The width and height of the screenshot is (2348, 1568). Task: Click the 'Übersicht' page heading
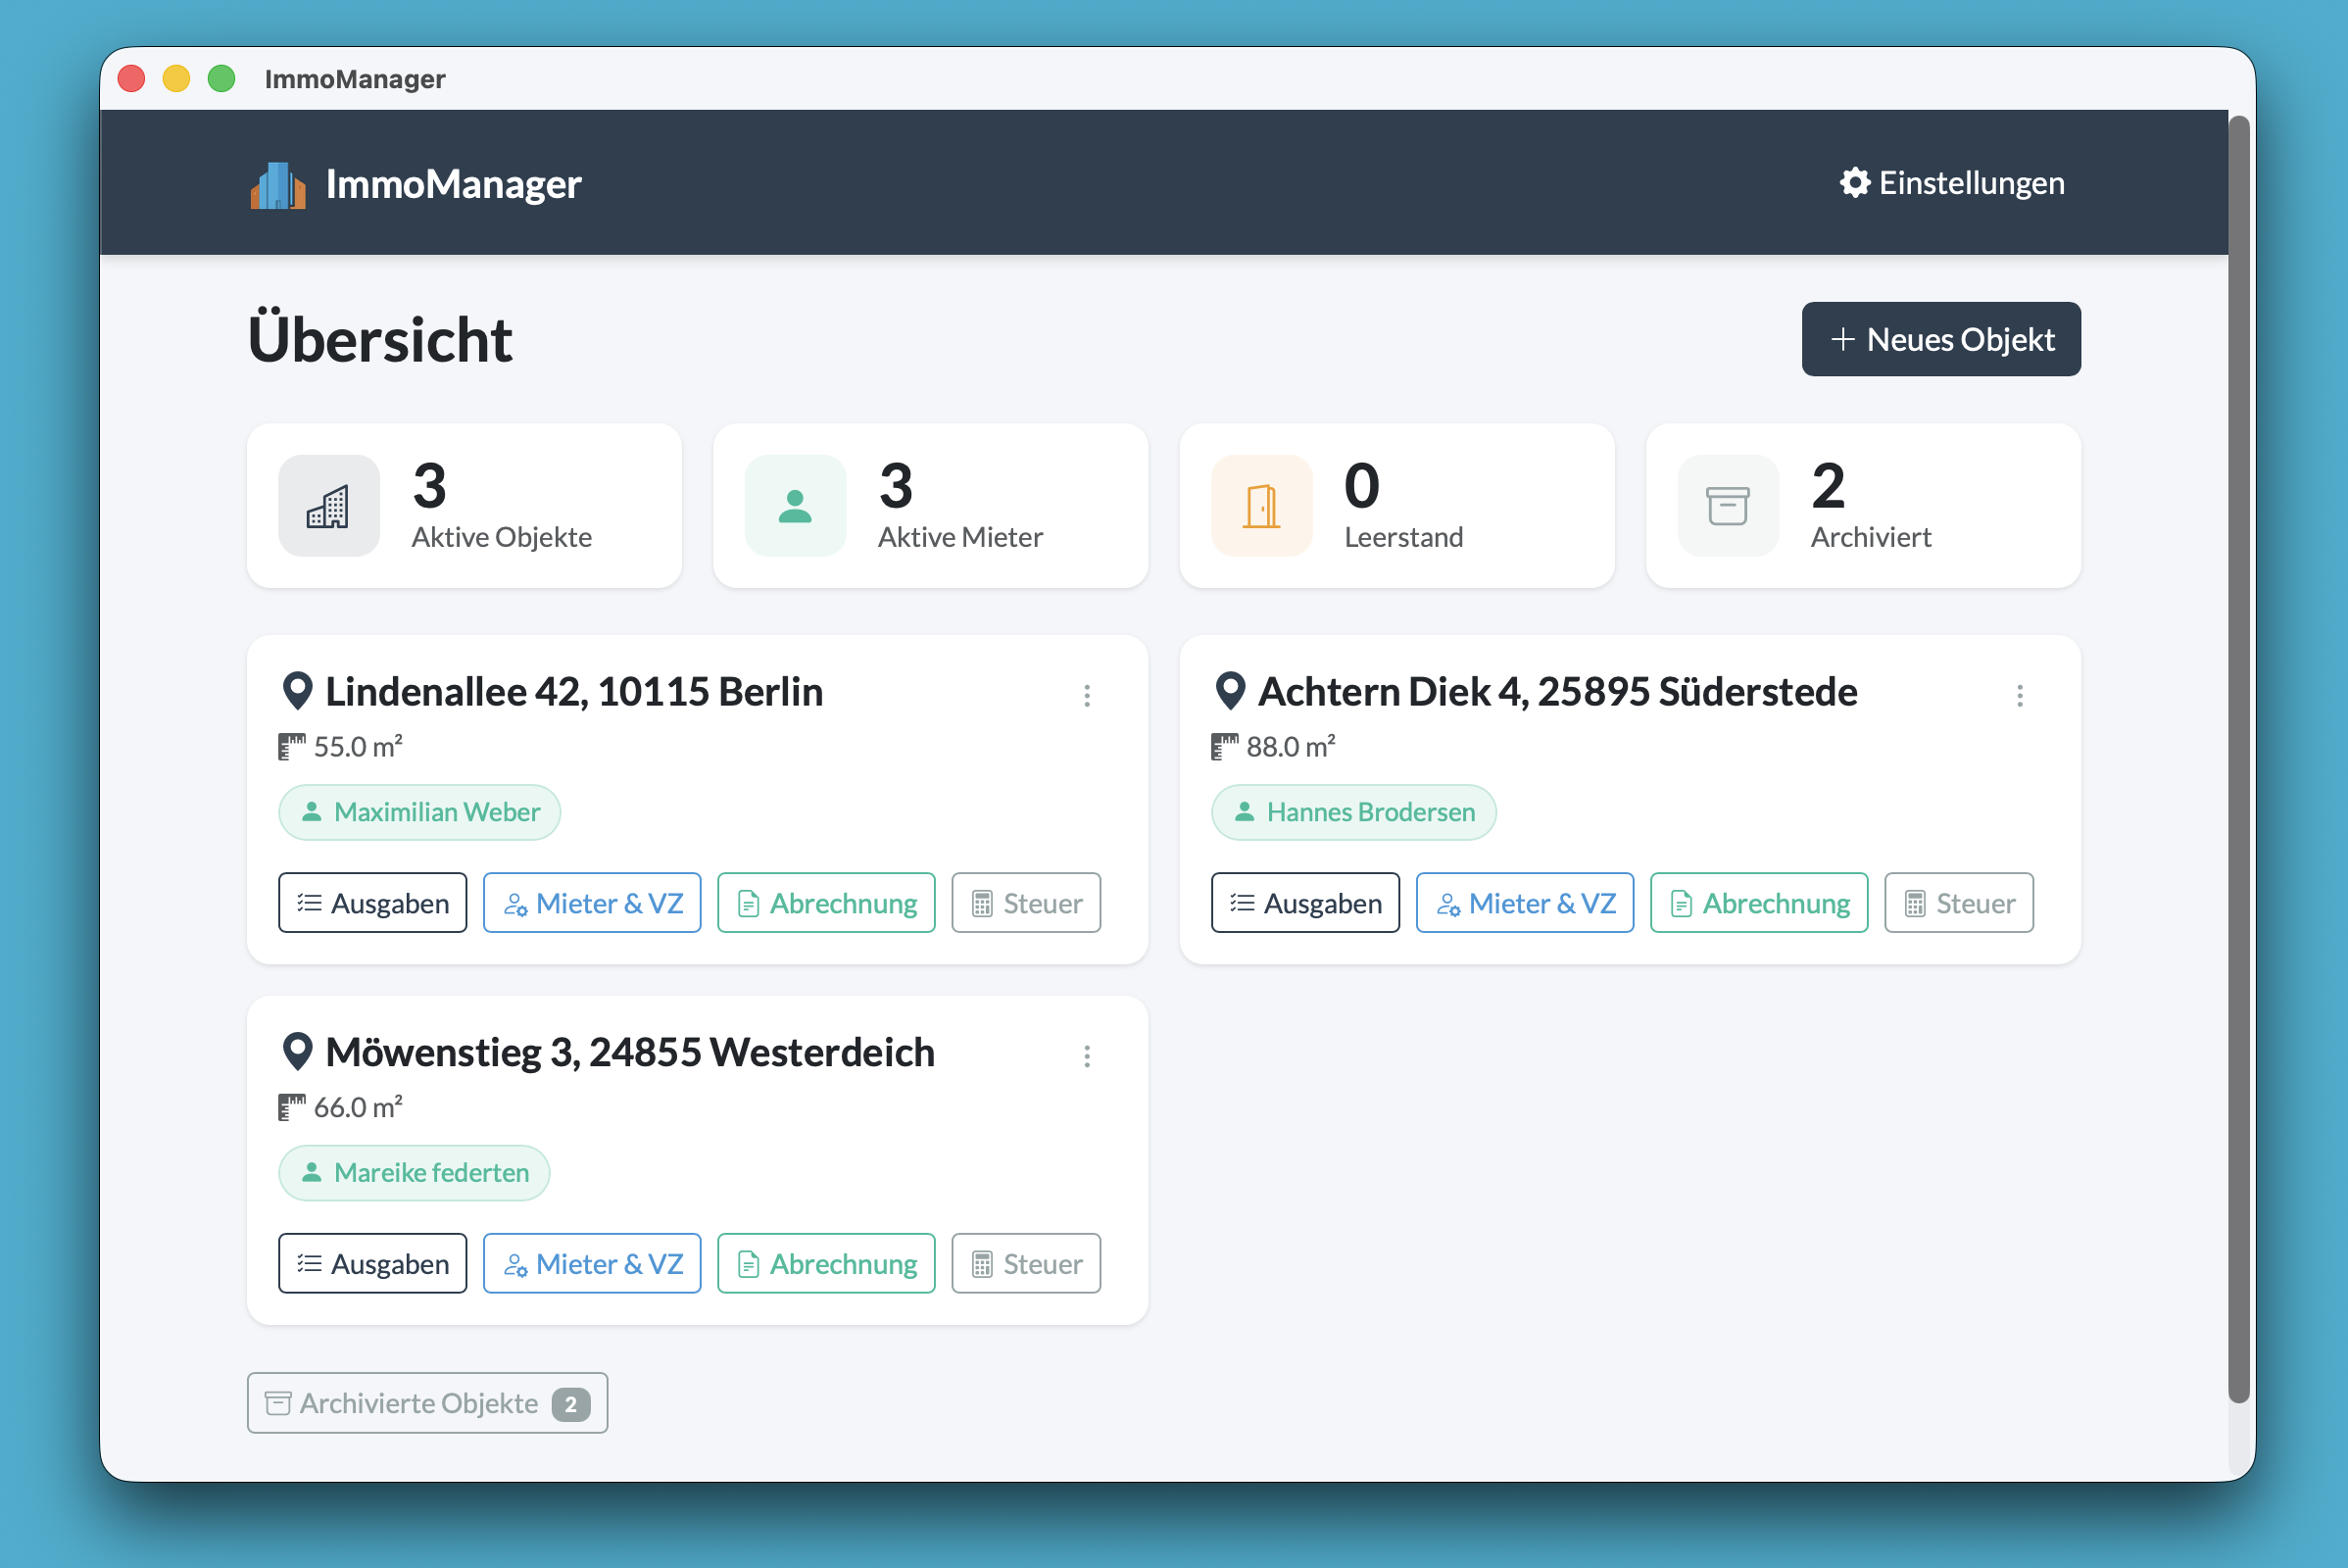[x=380, y=339]
